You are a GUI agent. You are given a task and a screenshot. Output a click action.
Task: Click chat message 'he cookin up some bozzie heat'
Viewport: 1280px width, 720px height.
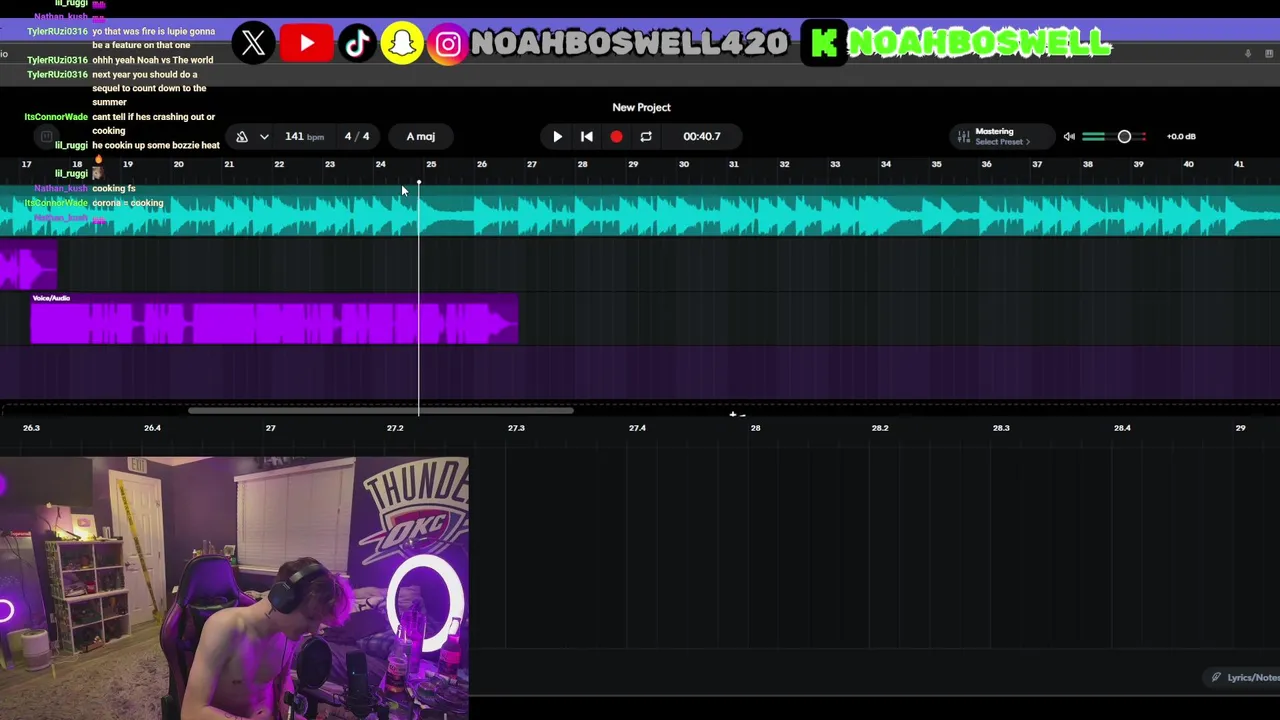tap(156, 146)
